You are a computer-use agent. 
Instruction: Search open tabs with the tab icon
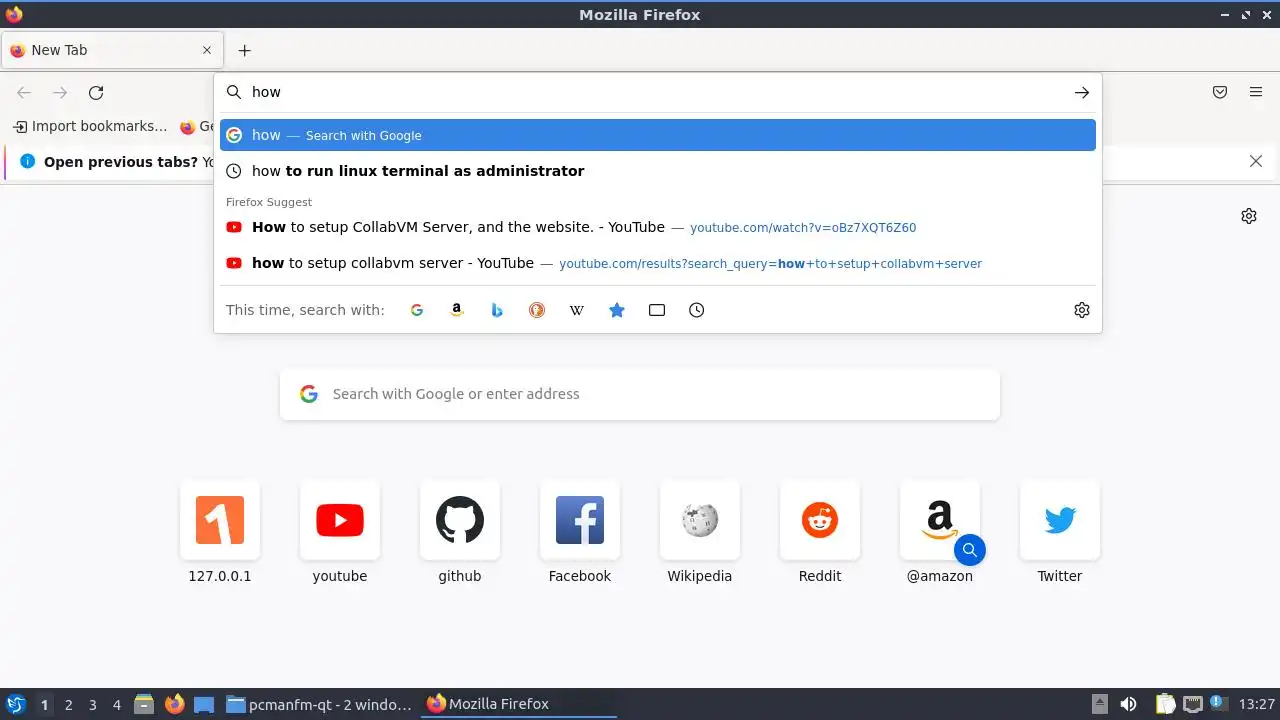[657, 310]
